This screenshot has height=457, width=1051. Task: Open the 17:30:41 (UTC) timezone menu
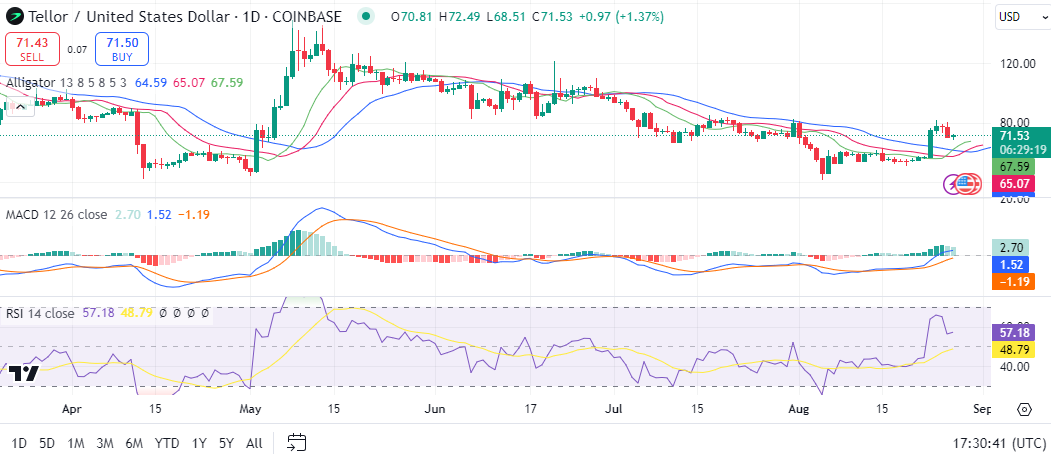click(999, 443)
